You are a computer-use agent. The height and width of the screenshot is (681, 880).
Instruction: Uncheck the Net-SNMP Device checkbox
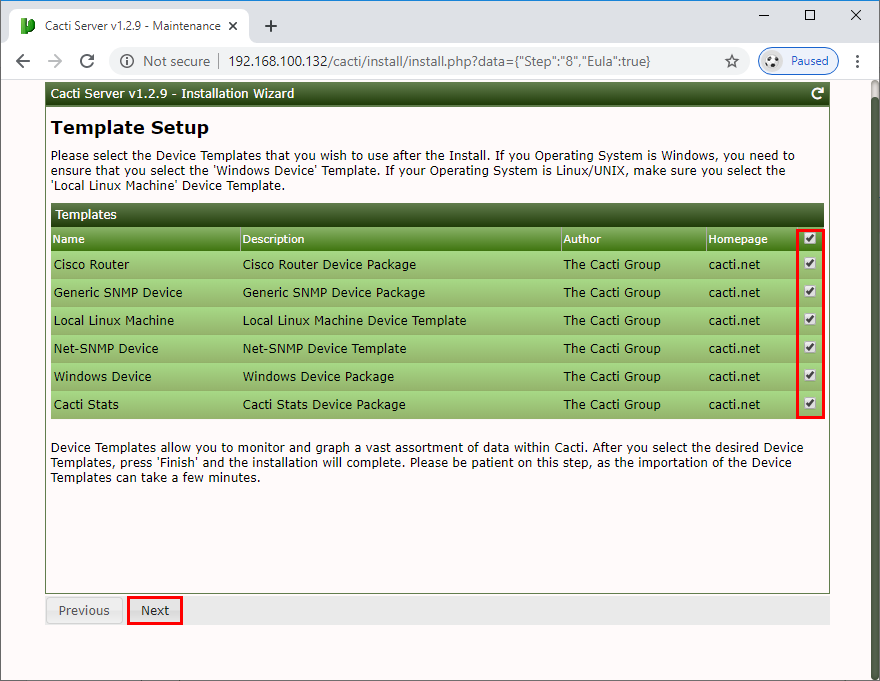coord(810,348)
